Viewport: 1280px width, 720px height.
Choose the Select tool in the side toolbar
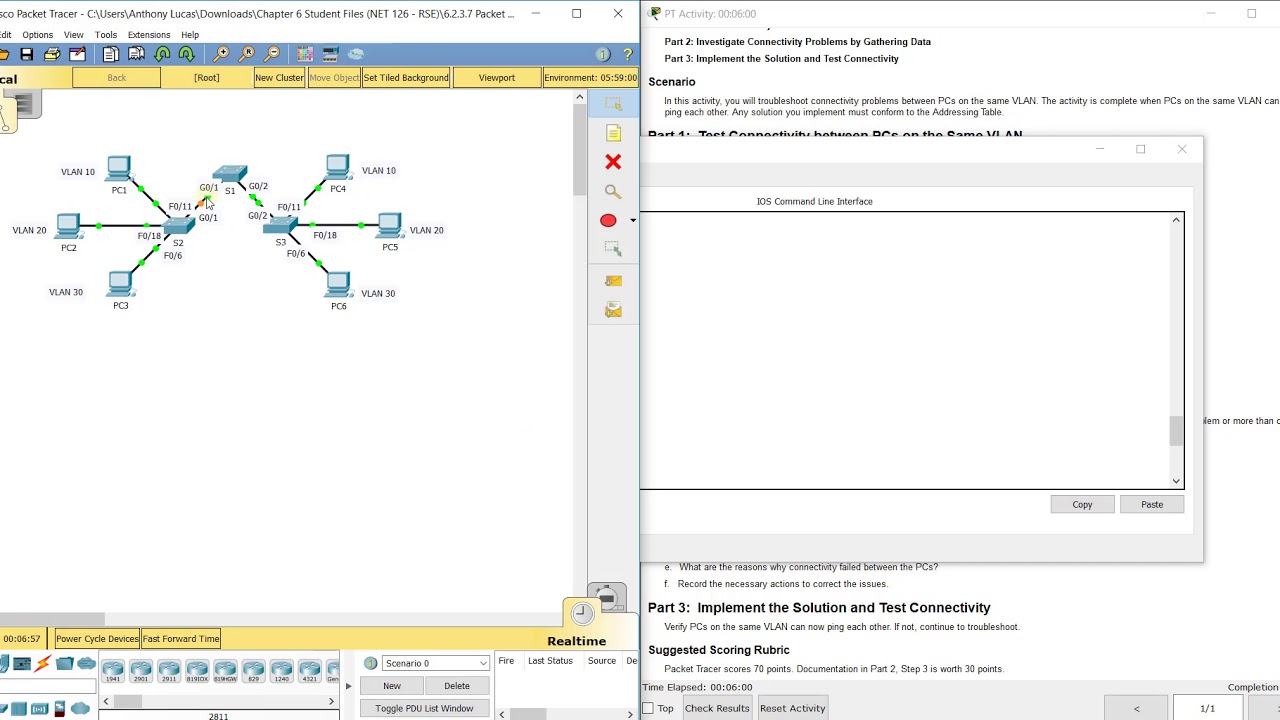[613, 104]
